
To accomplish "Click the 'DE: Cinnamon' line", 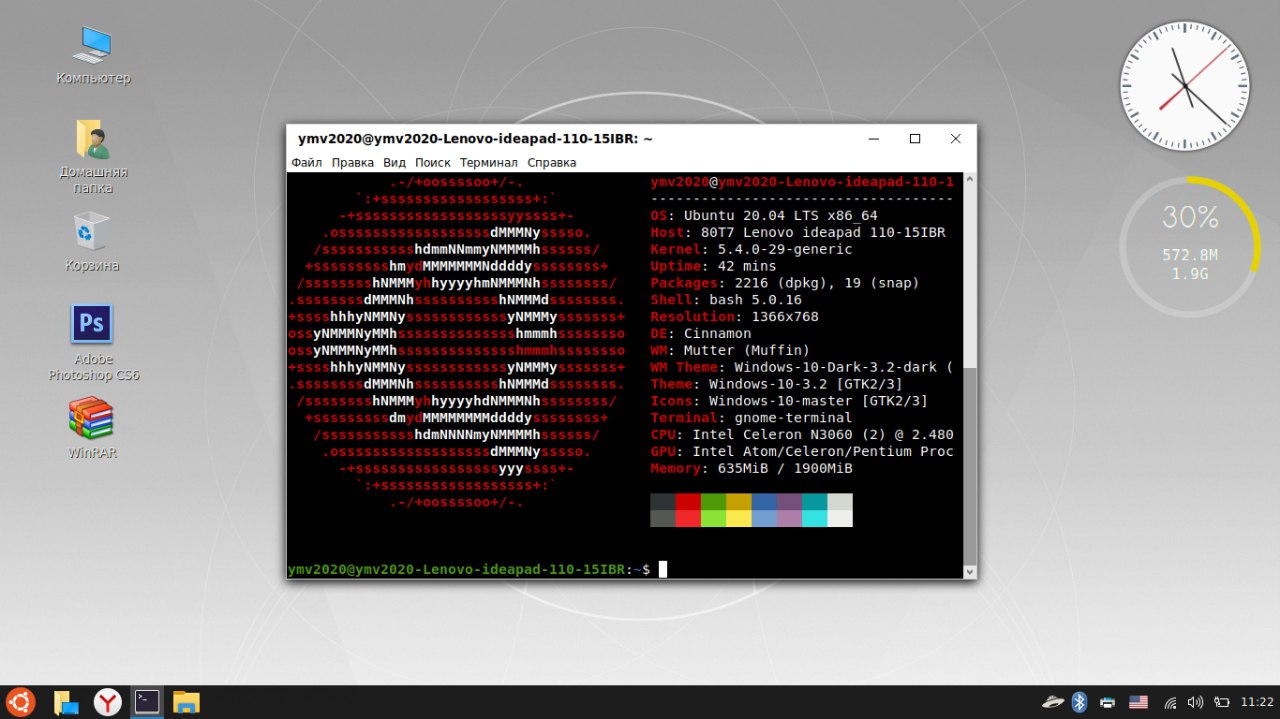I will (701, 334).
